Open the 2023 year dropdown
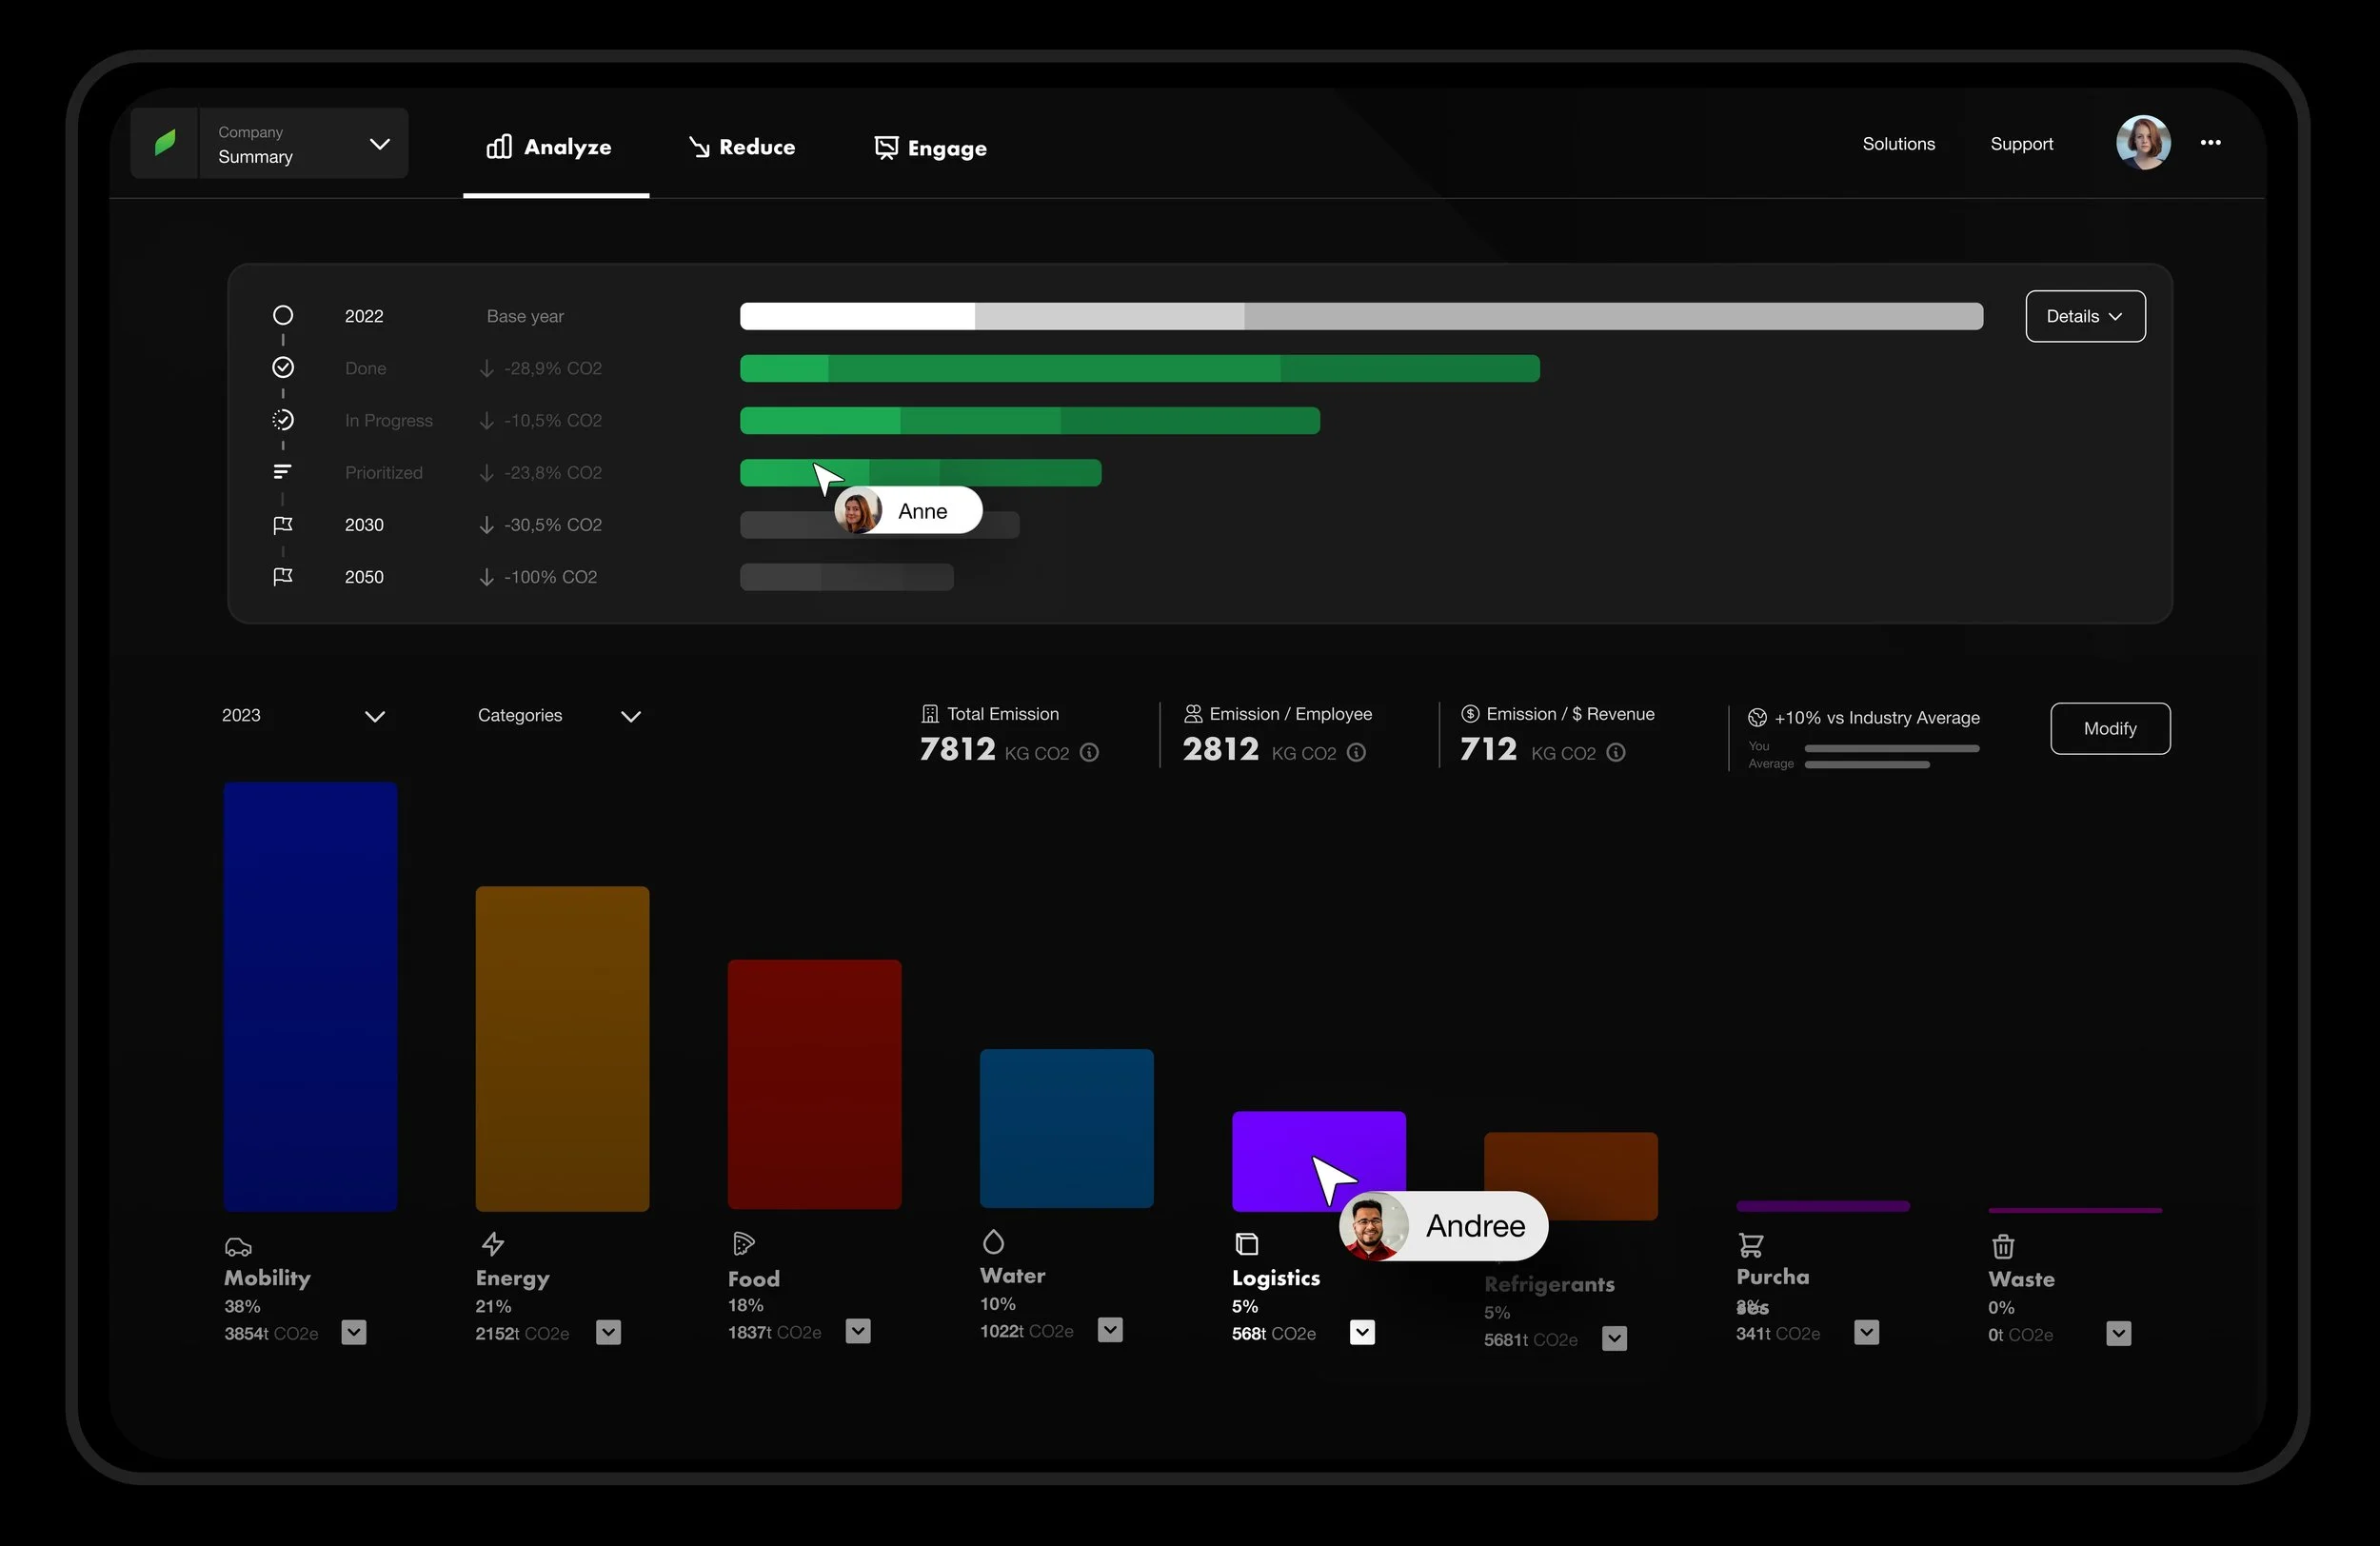Screen dimensions: 2380x1546 click(x=303, y=716)
